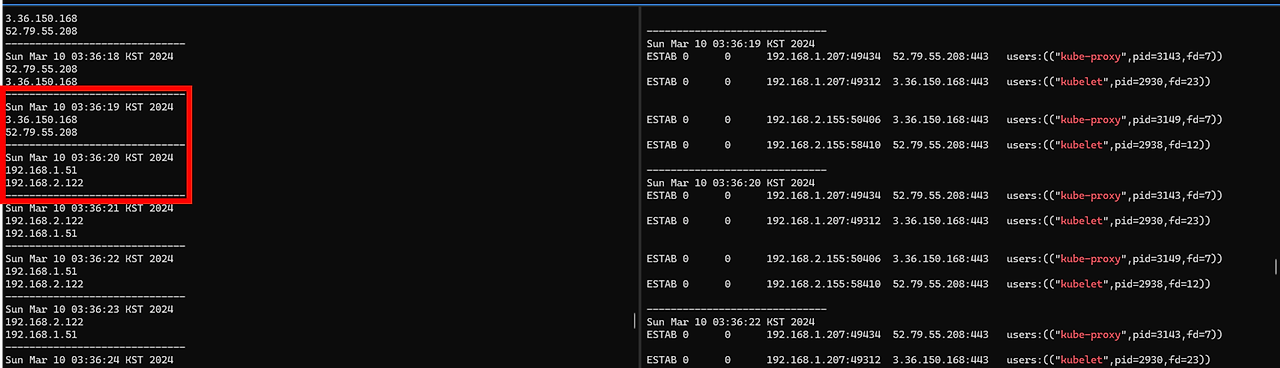The image size is (1280, 368).
Task: Click kubelet pid=2938 under right 03:36:20 block
Action: (1108, 284)
